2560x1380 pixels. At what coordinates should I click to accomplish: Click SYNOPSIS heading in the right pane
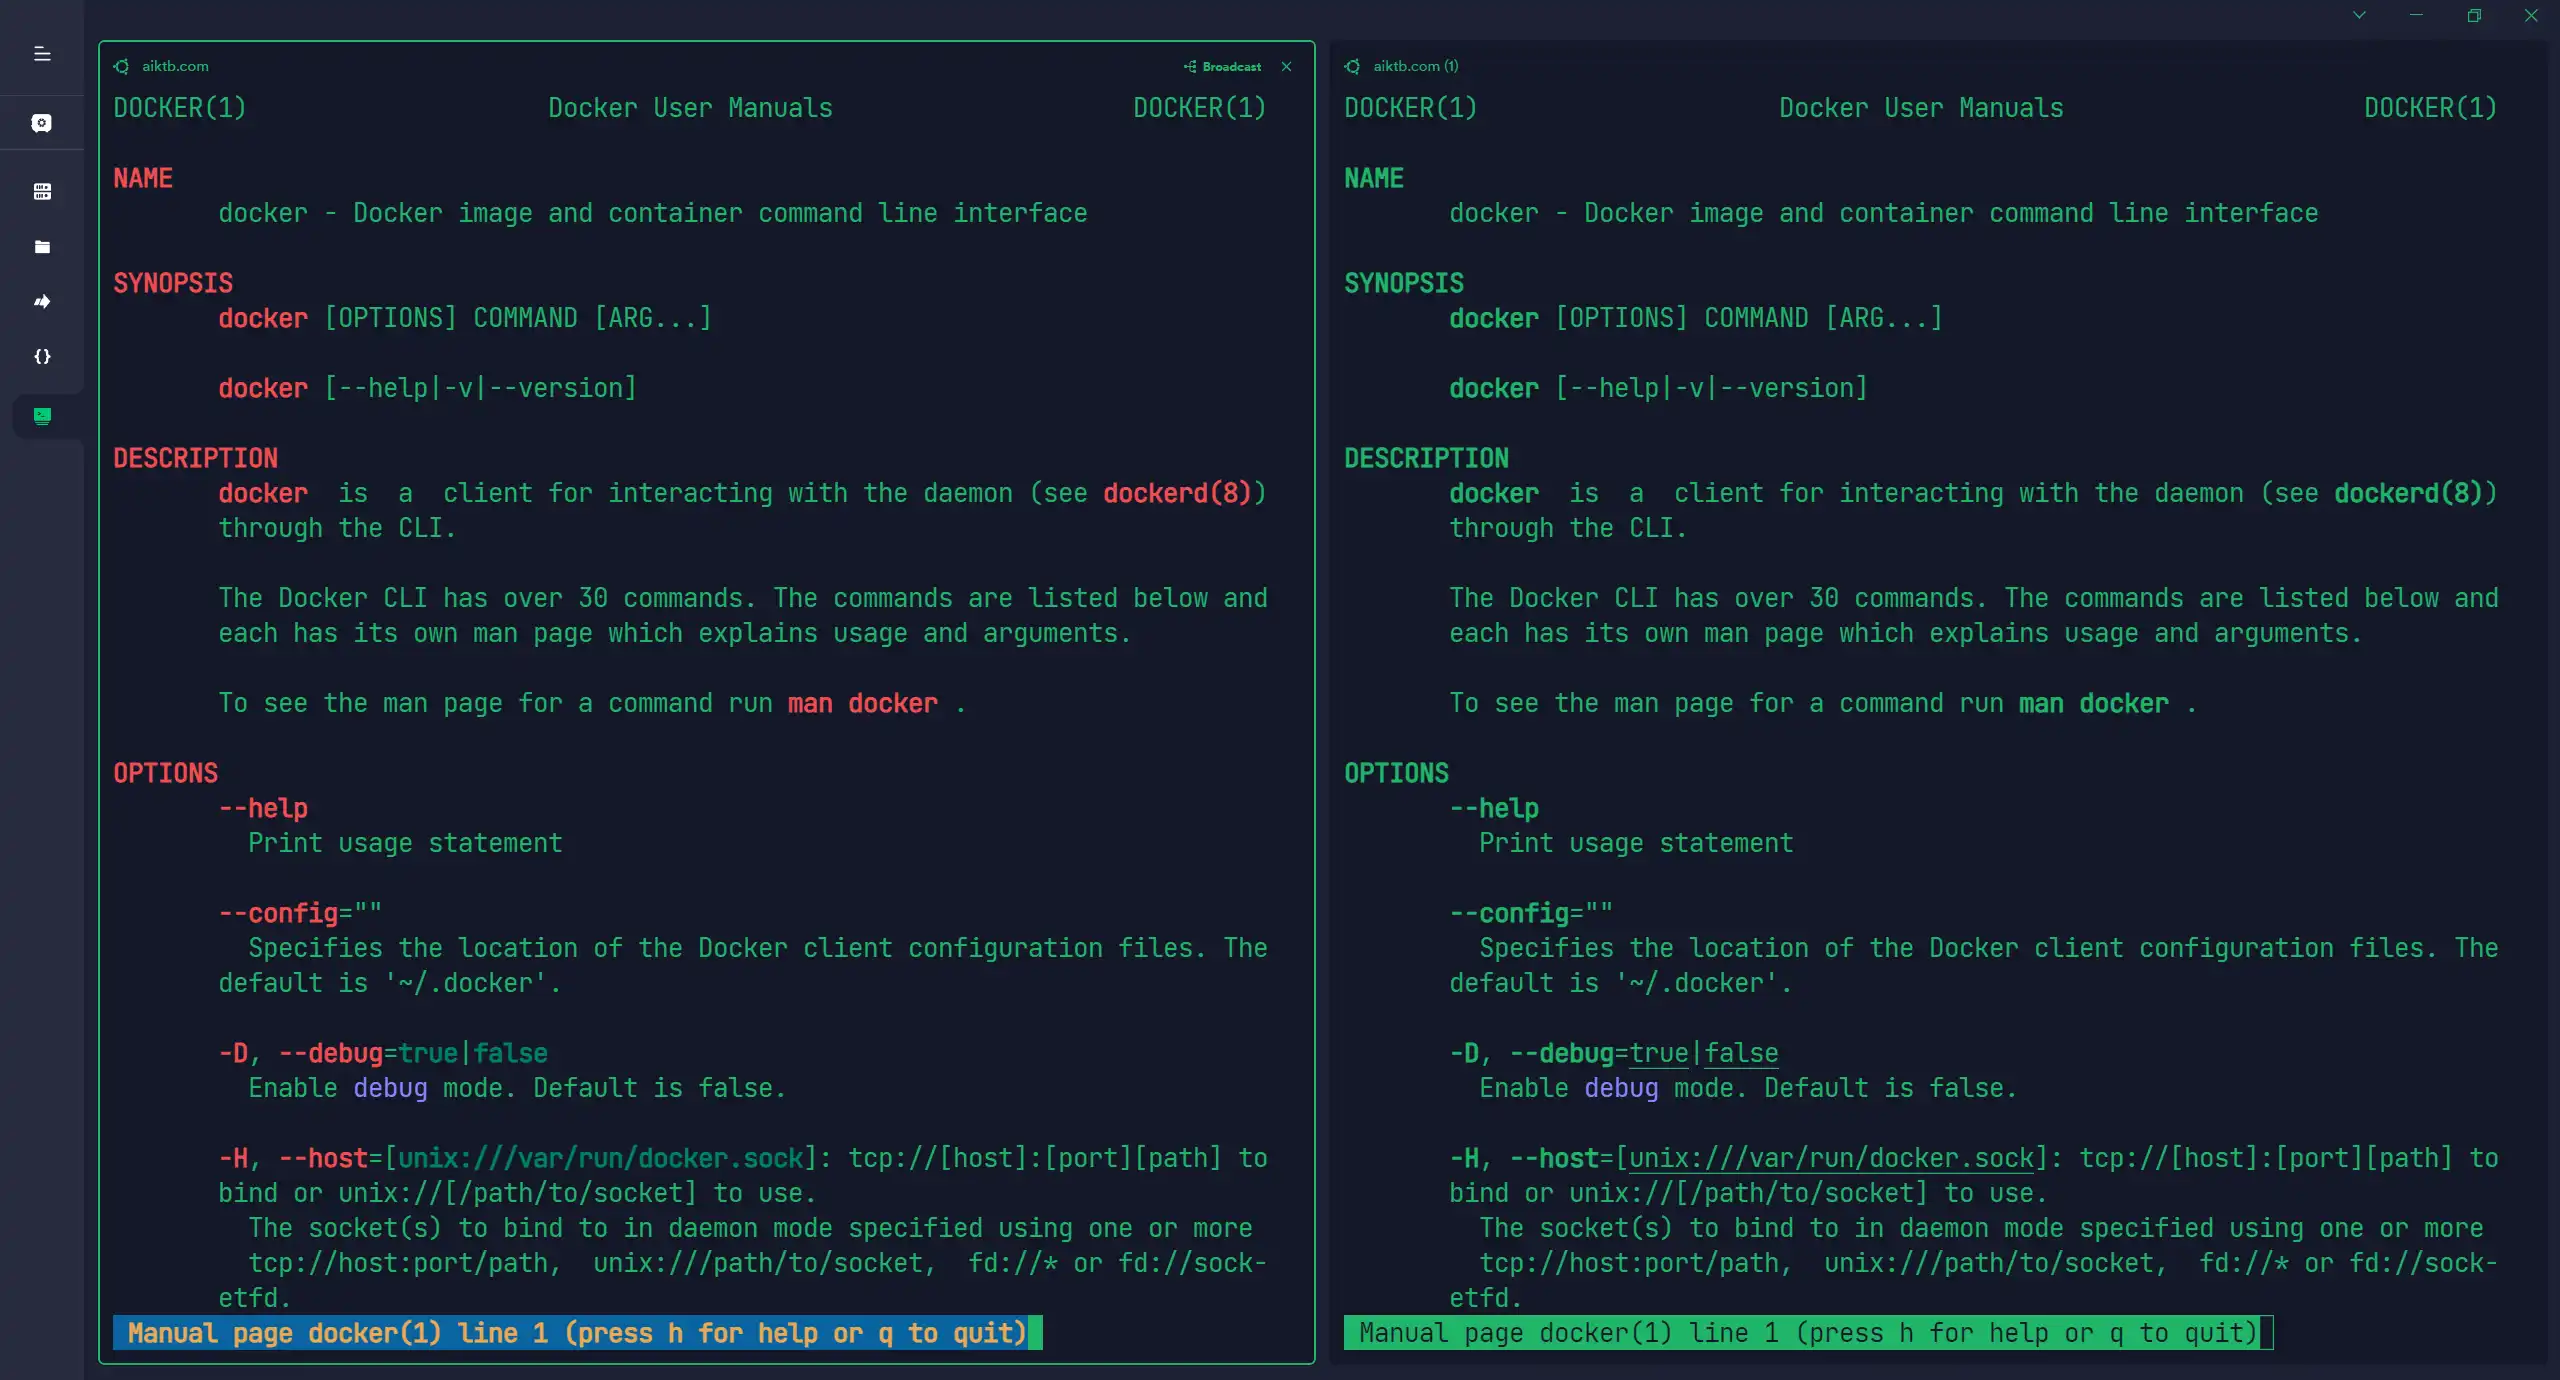tap(1404, 284)
